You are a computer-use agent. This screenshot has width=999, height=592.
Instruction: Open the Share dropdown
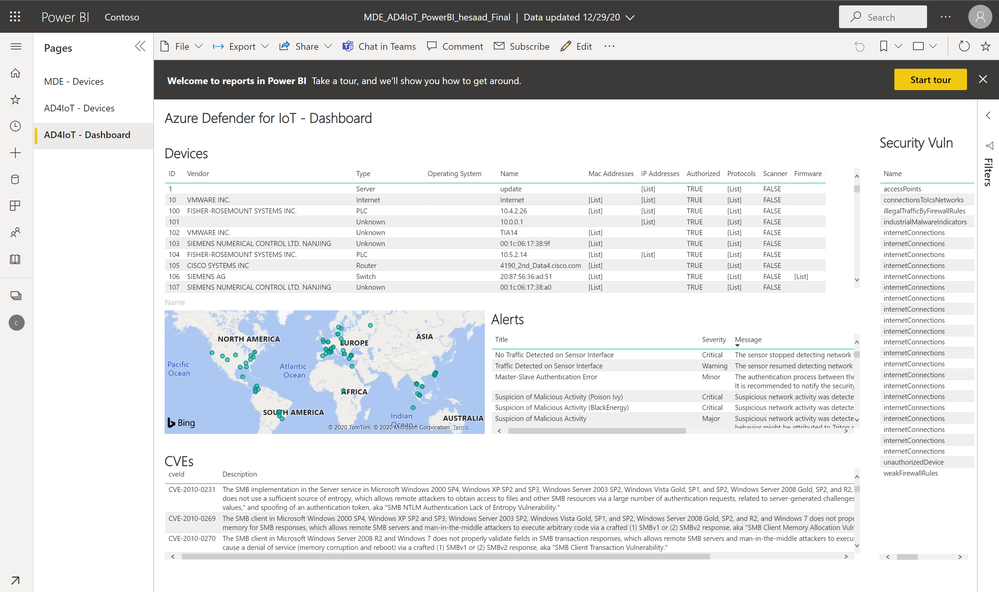pos(306,47)
